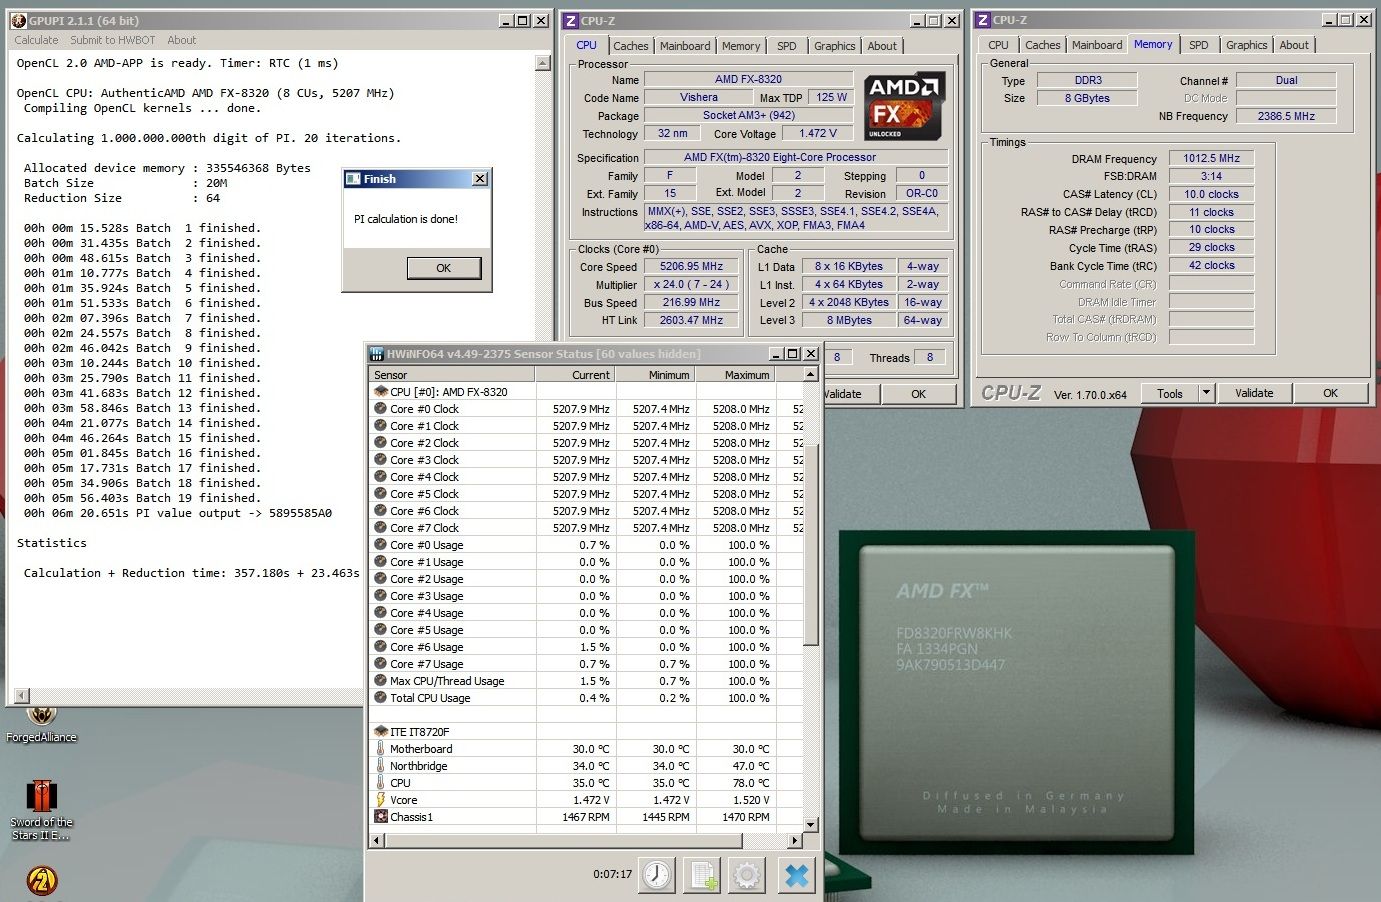This screenshot has height=902, width=1381.
Task: Open the Calculate menu in GPUPI
Action: click(36, 40)
